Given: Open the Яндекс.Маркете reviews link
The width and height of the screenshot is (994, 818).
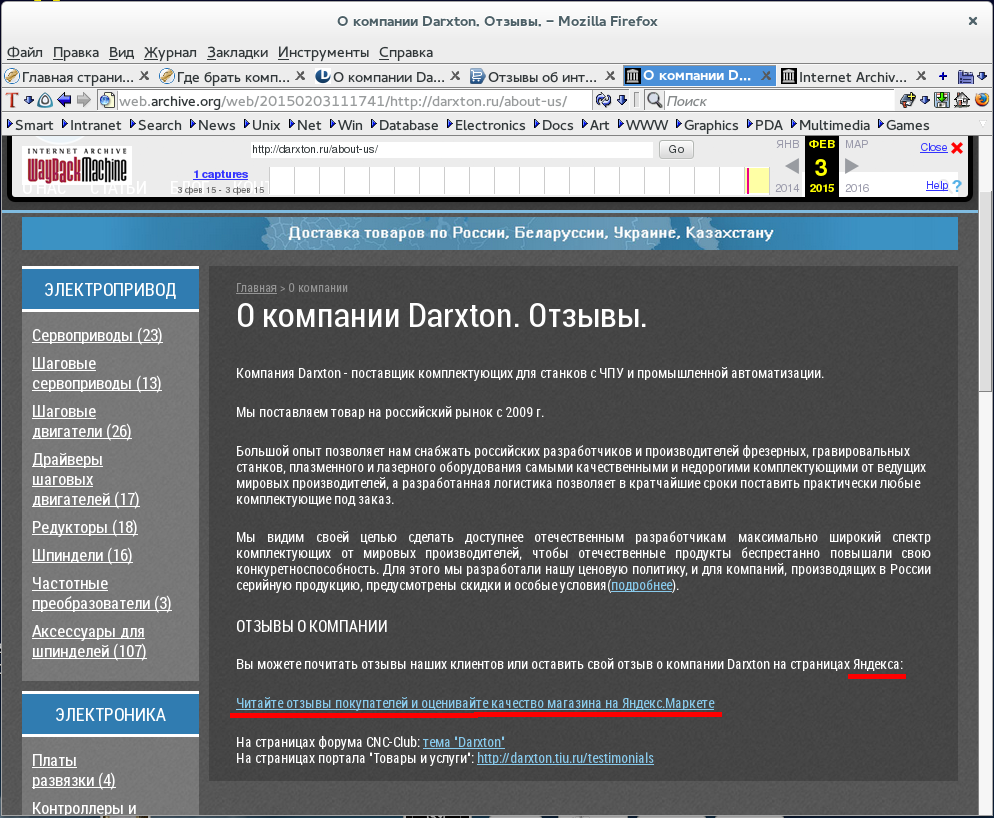Looking at the screenshot, I should (x=475, y=703).
